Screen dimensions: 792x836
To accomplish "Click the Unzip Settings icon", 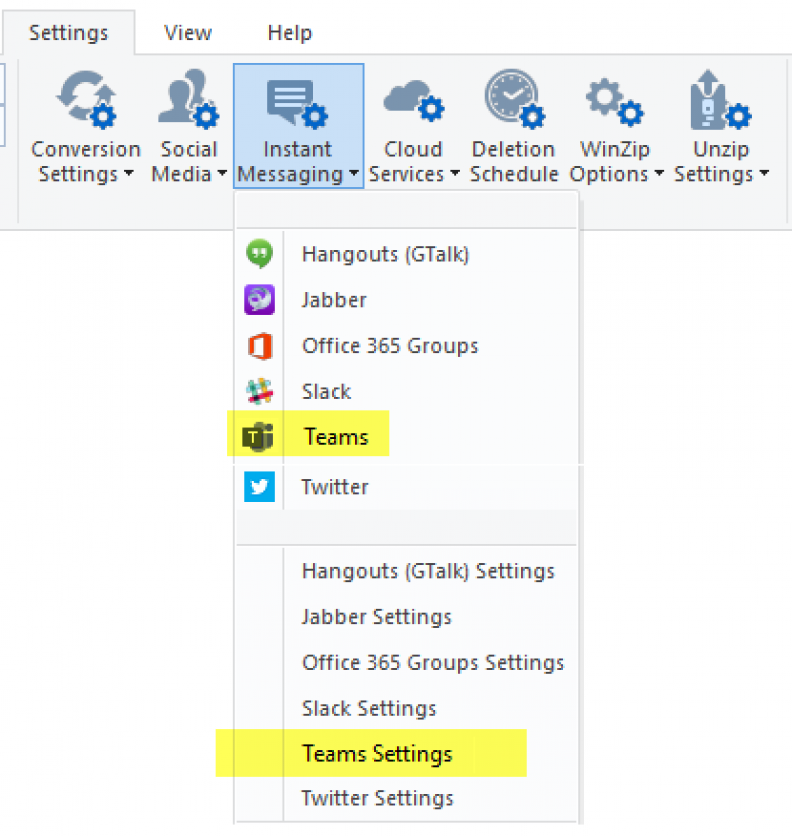I will coord(721,100).
